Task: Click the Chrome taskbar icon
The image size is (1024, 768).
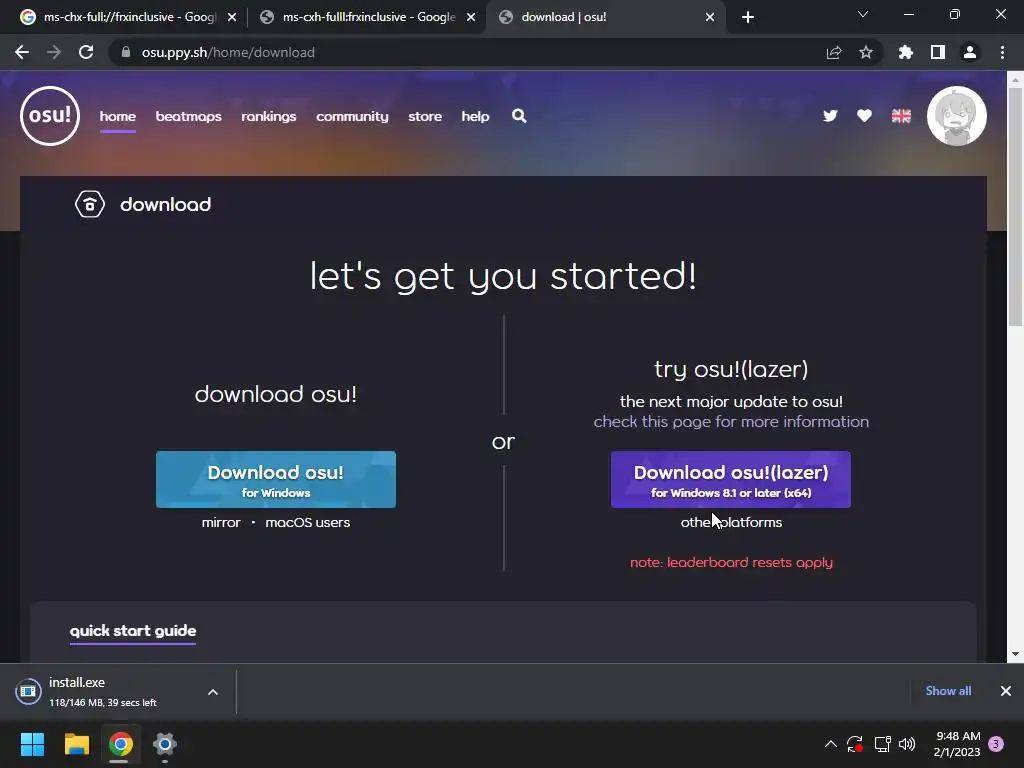Action: pyautogui.click(x=120, y=744)
